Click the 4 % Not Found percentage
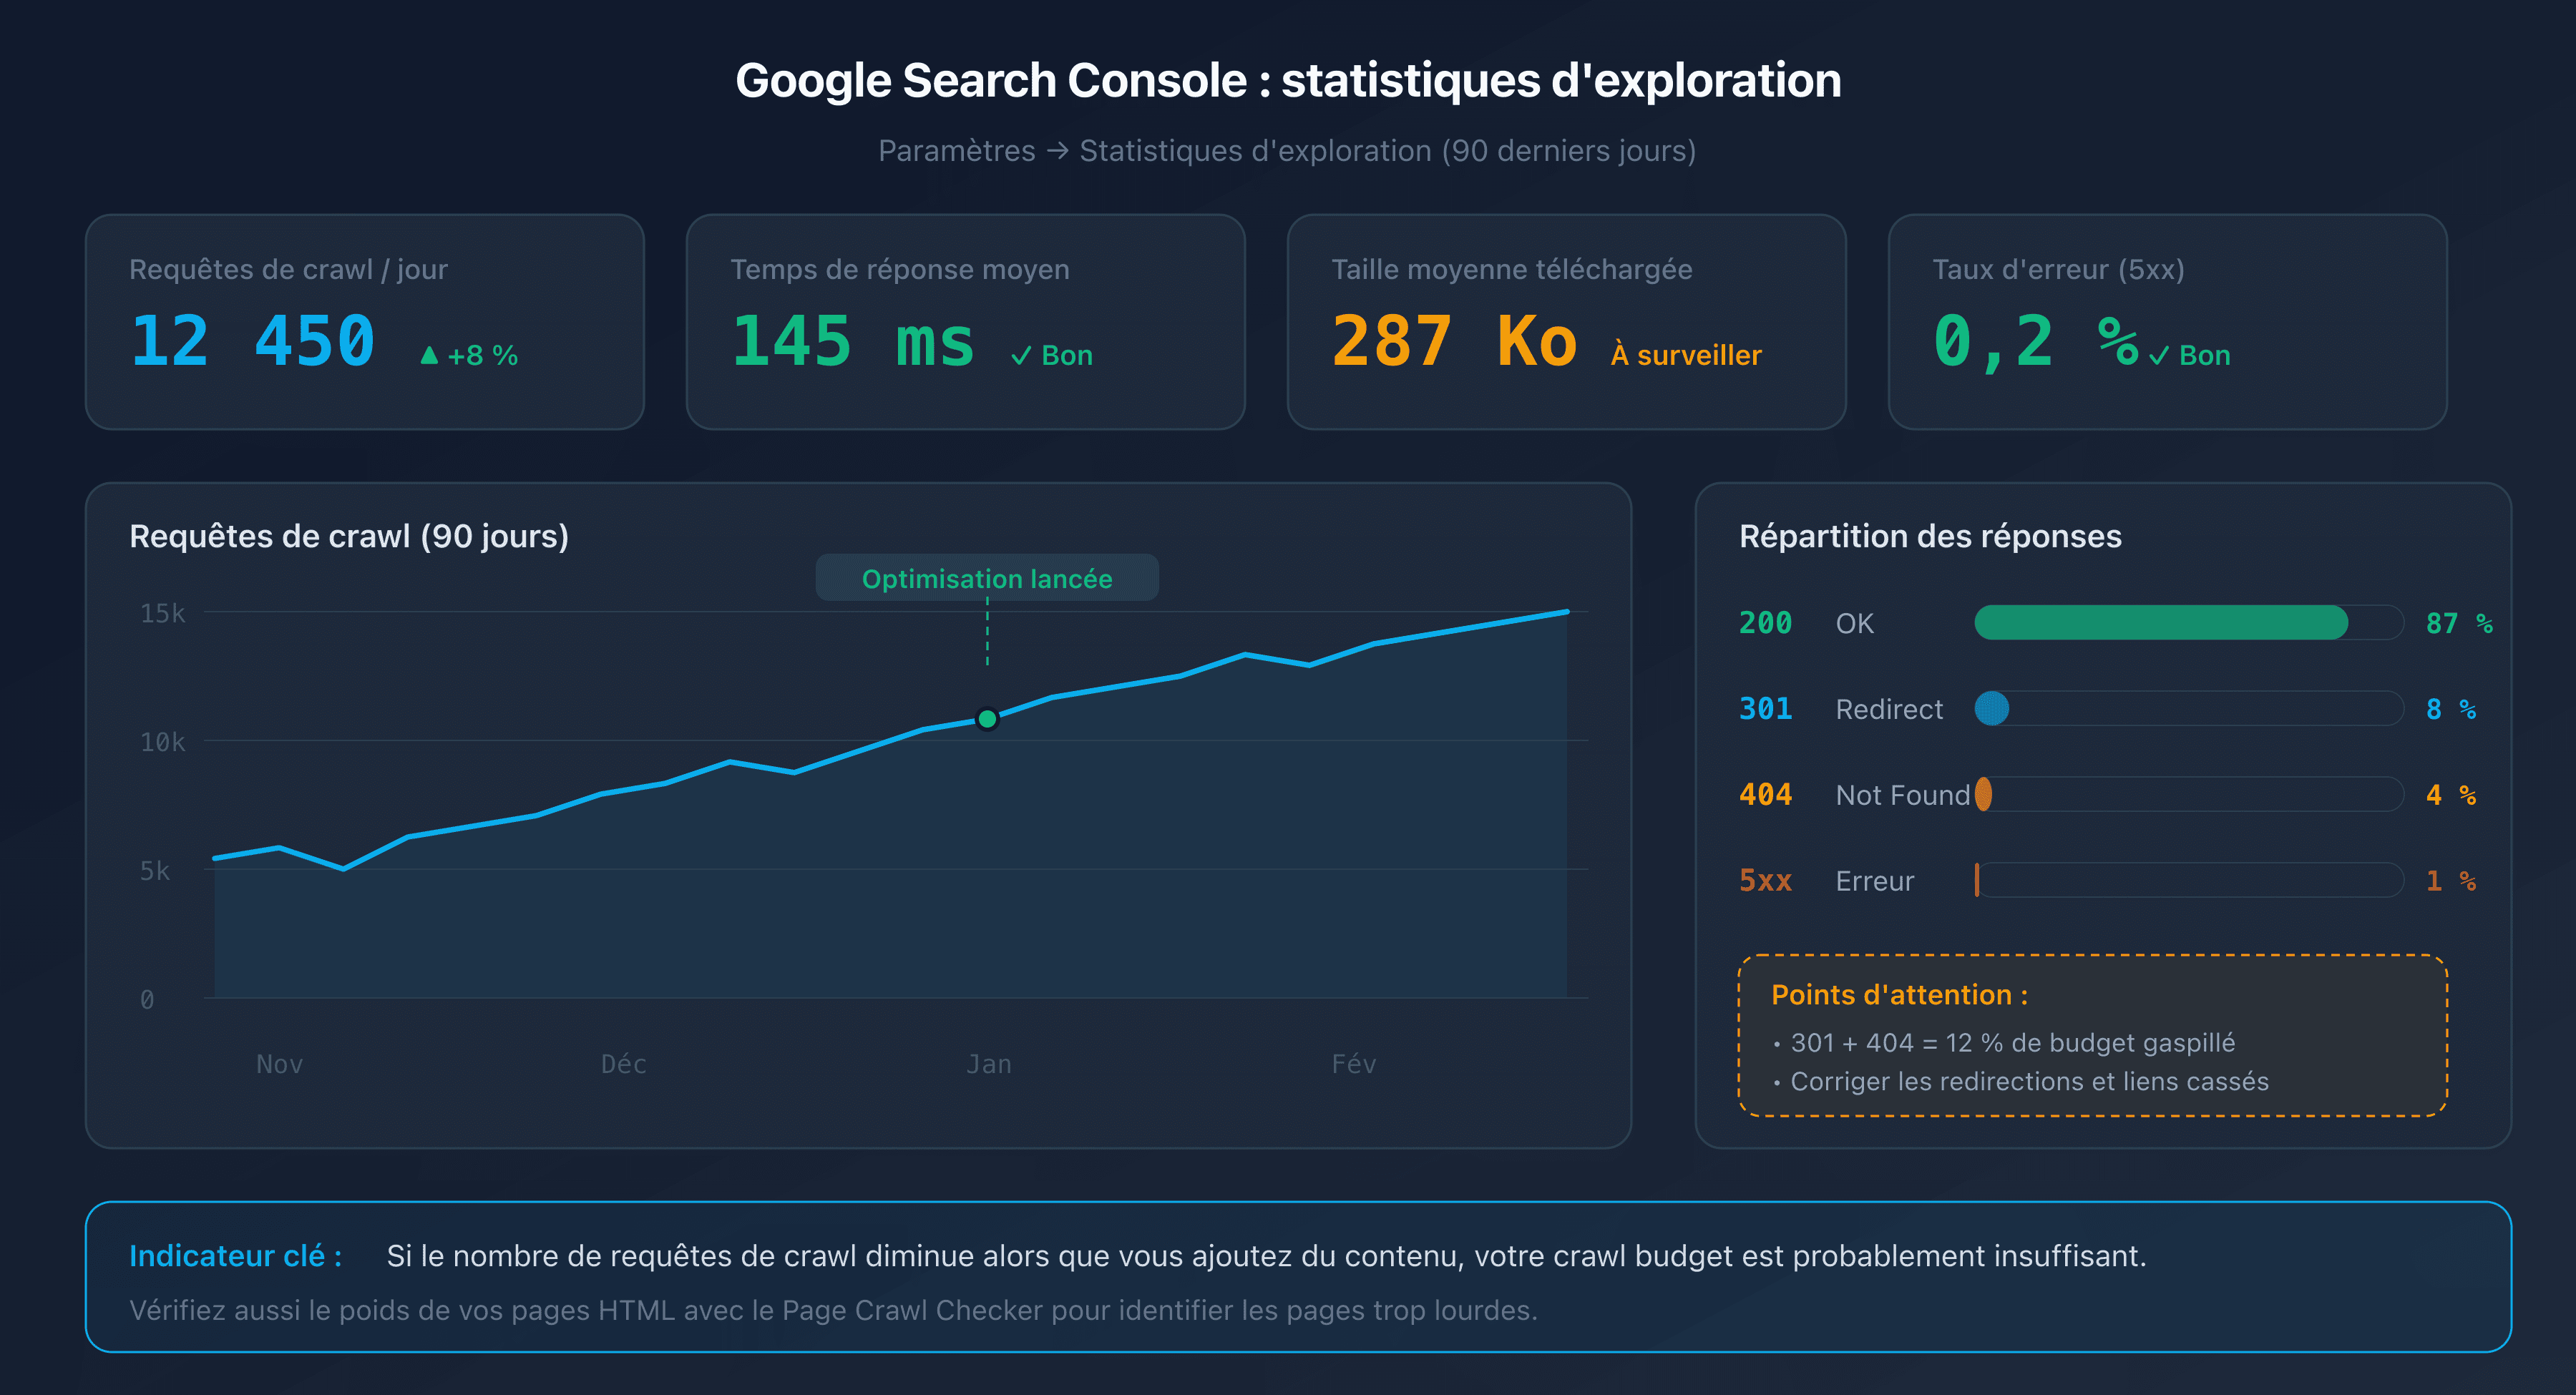 (x=2451, y=795)
